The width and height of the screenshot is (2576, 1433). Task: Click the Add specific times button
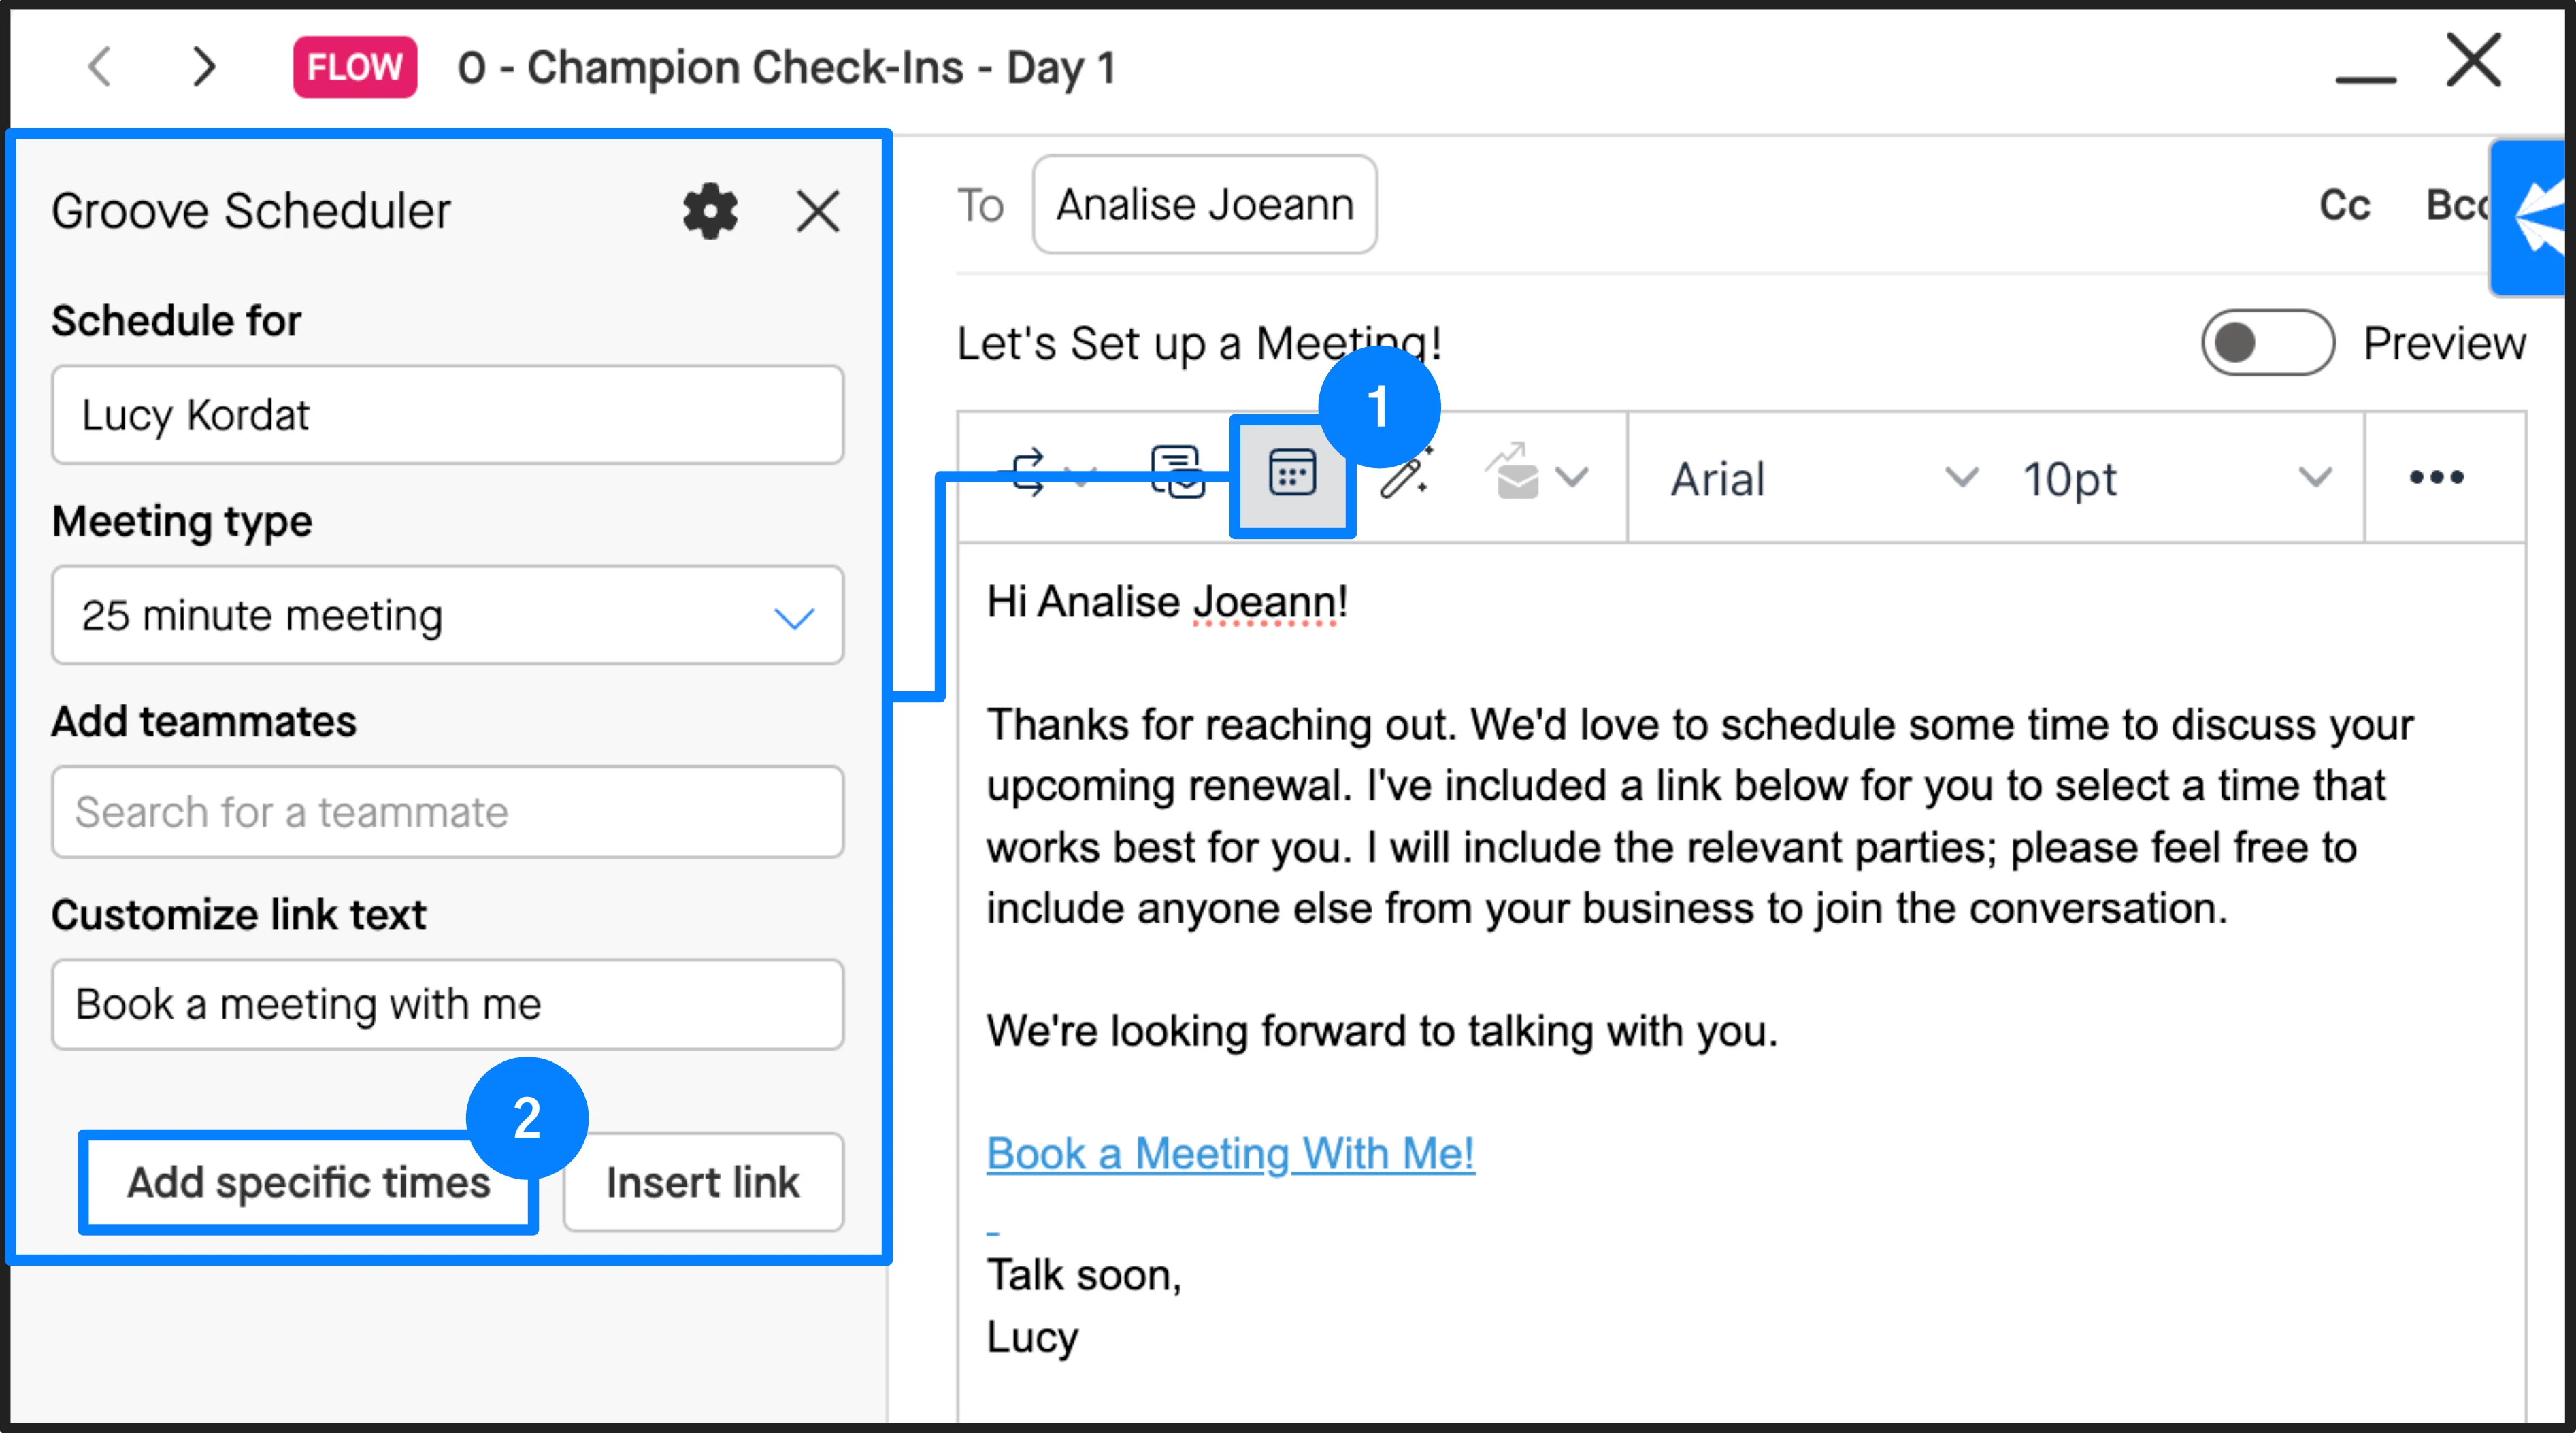coord(308,1182)
